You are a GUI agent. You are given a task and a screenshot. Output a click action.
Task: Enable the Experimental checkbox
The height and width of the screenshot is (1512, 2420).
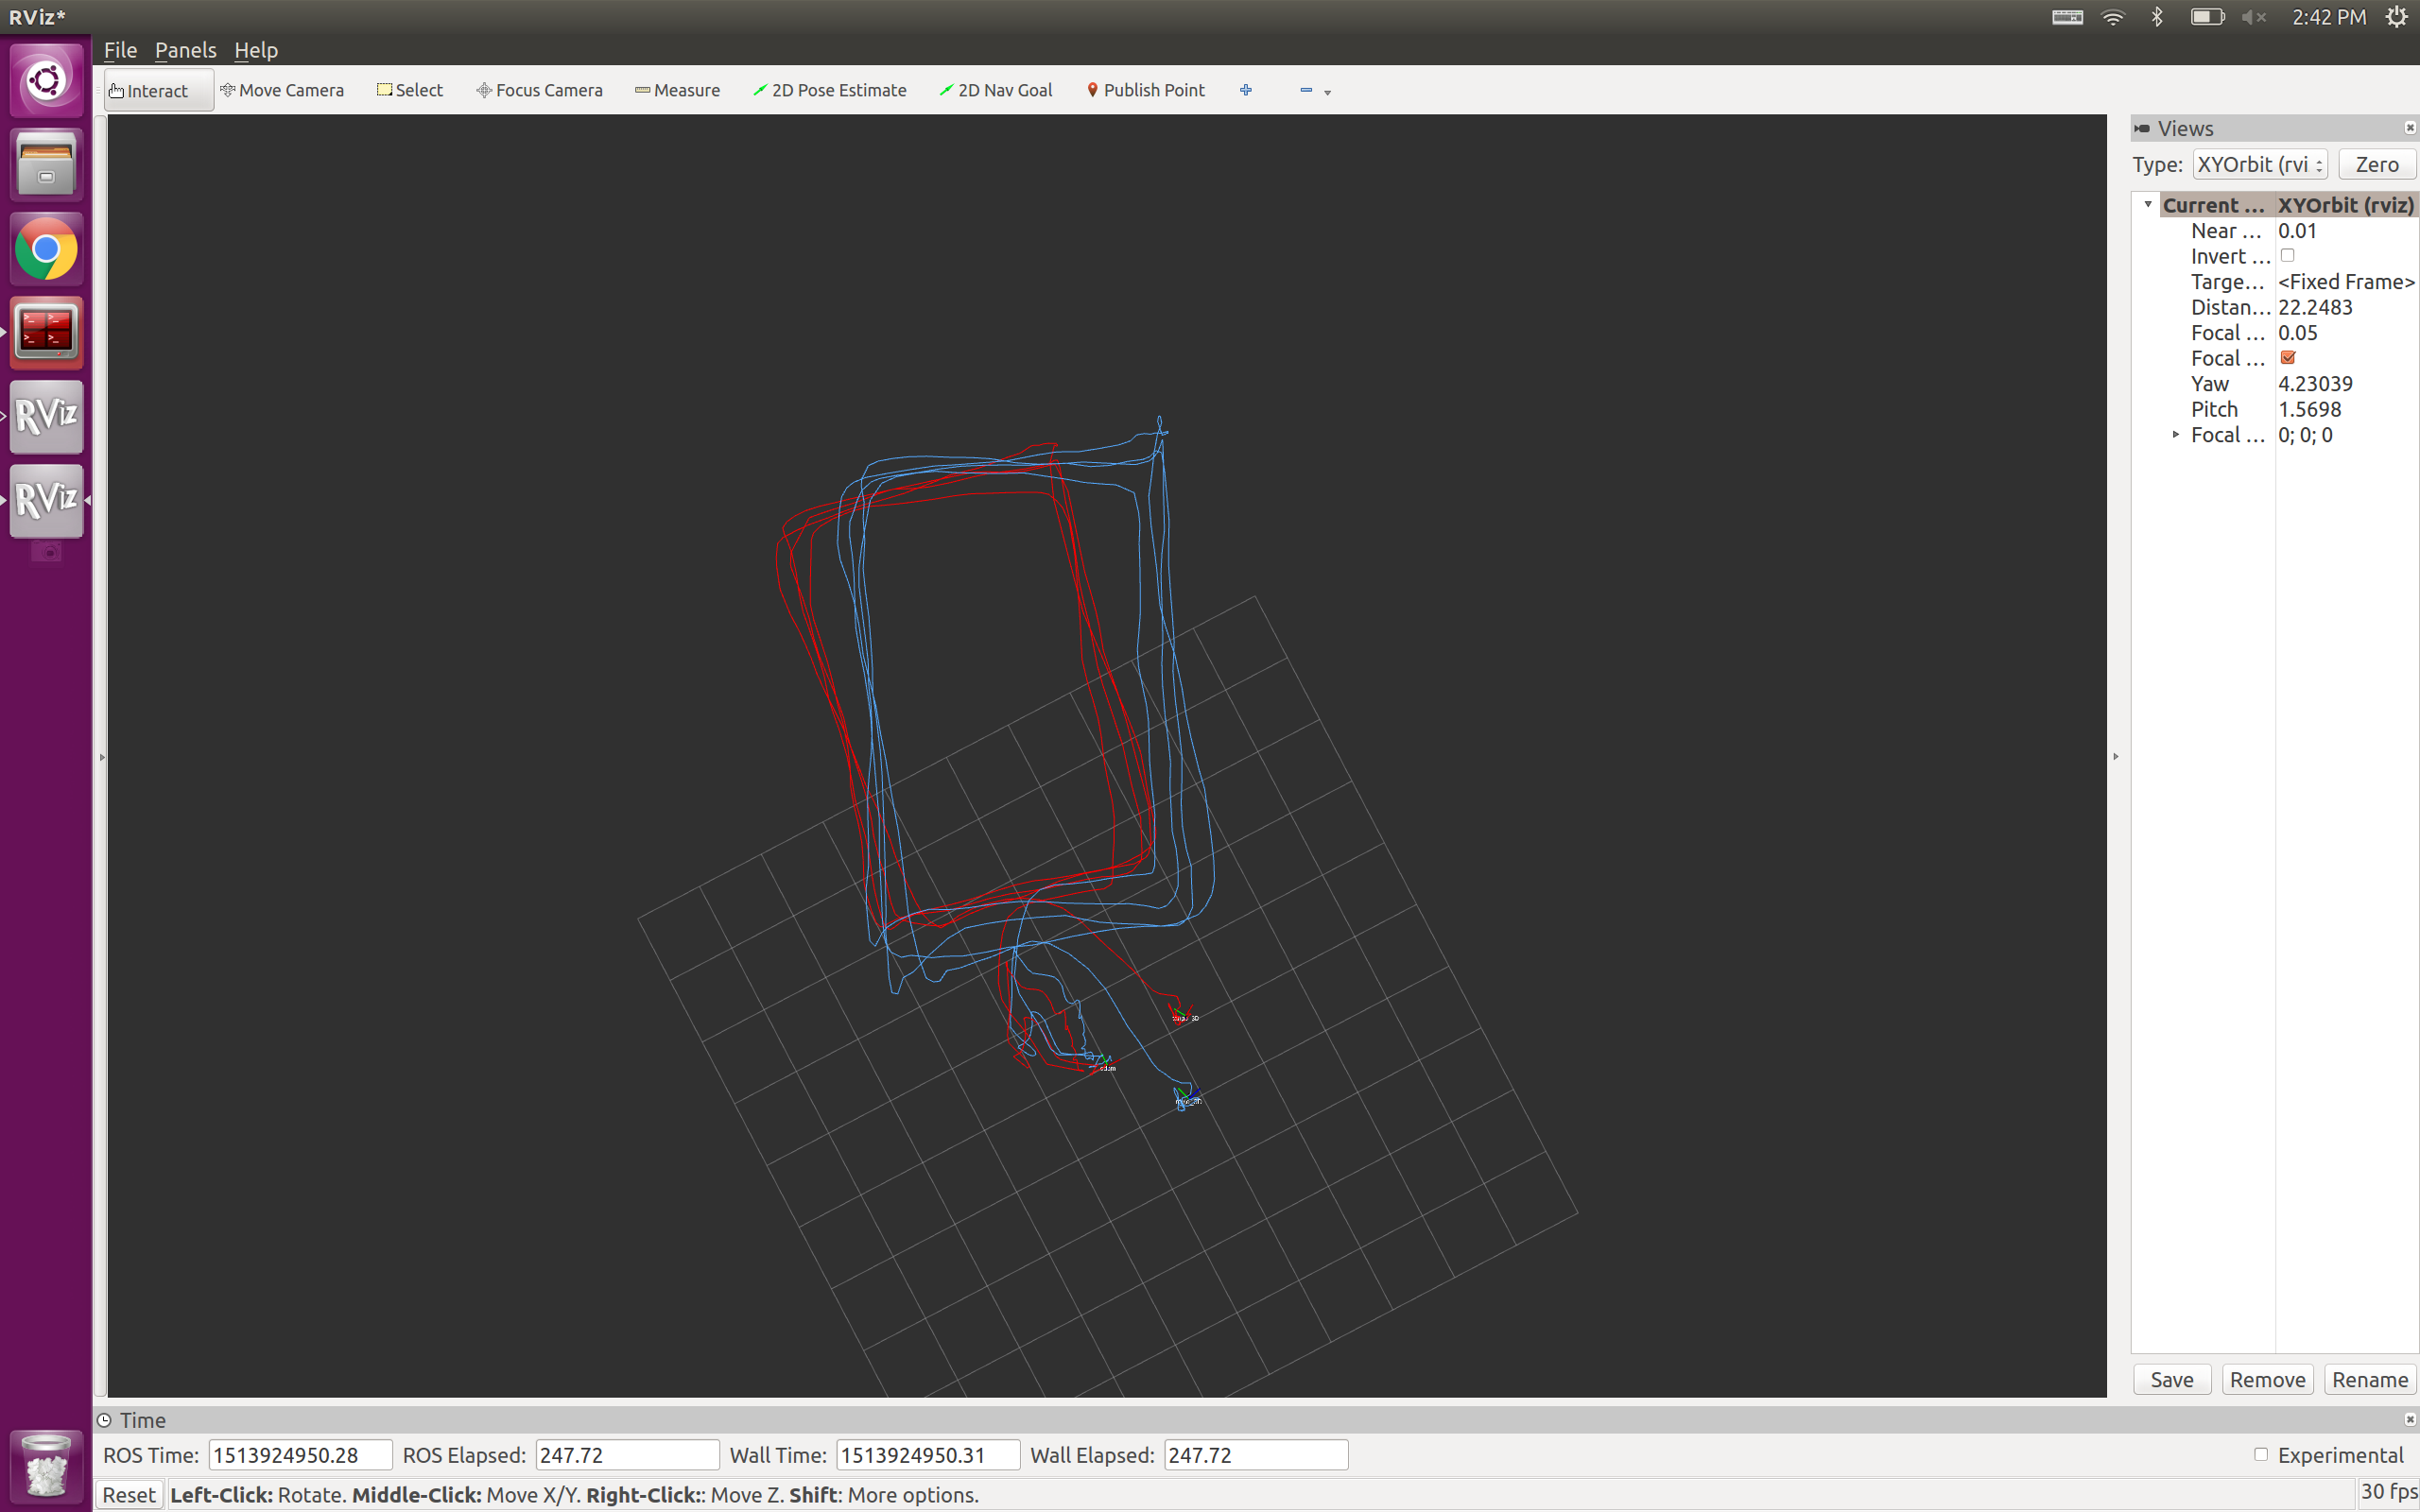click(2263, 1455)
